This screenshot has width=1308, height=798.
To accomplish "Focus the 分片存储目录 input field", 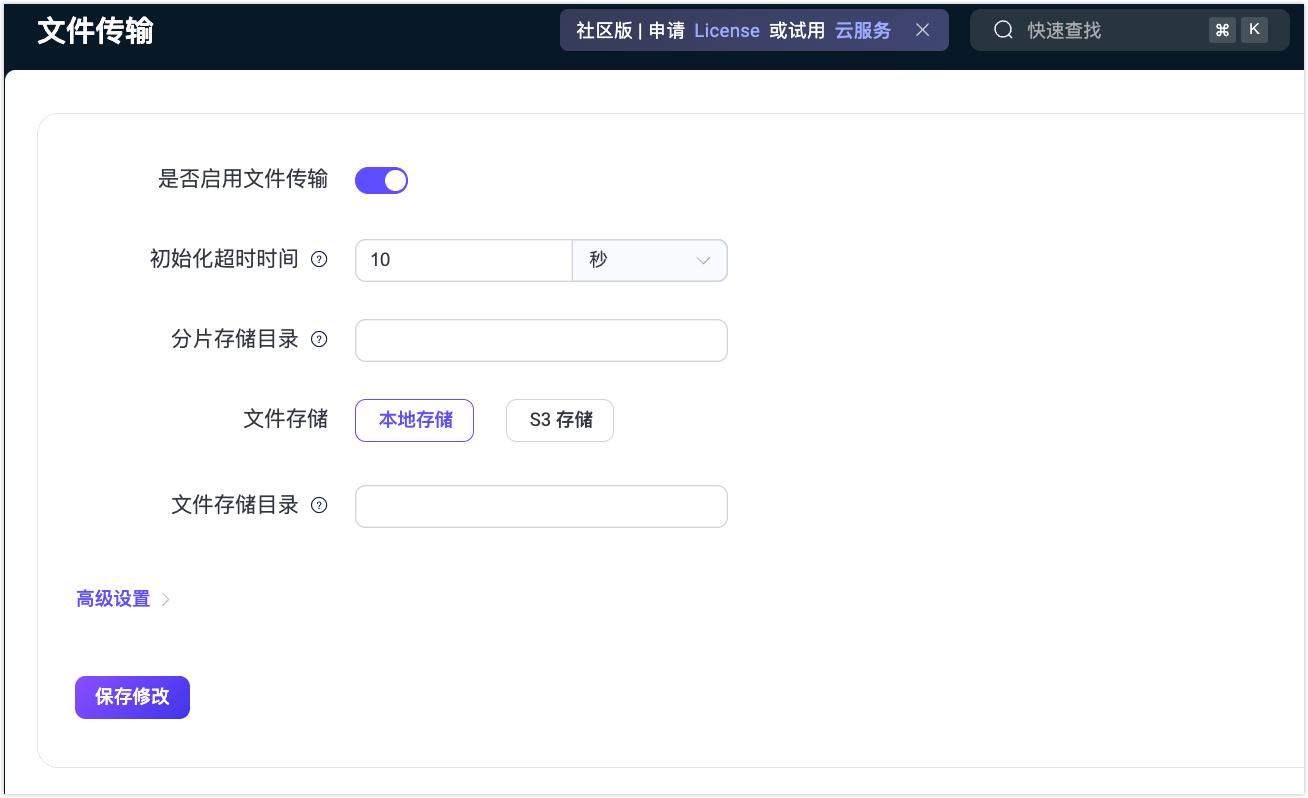I will tap(541, 340).
